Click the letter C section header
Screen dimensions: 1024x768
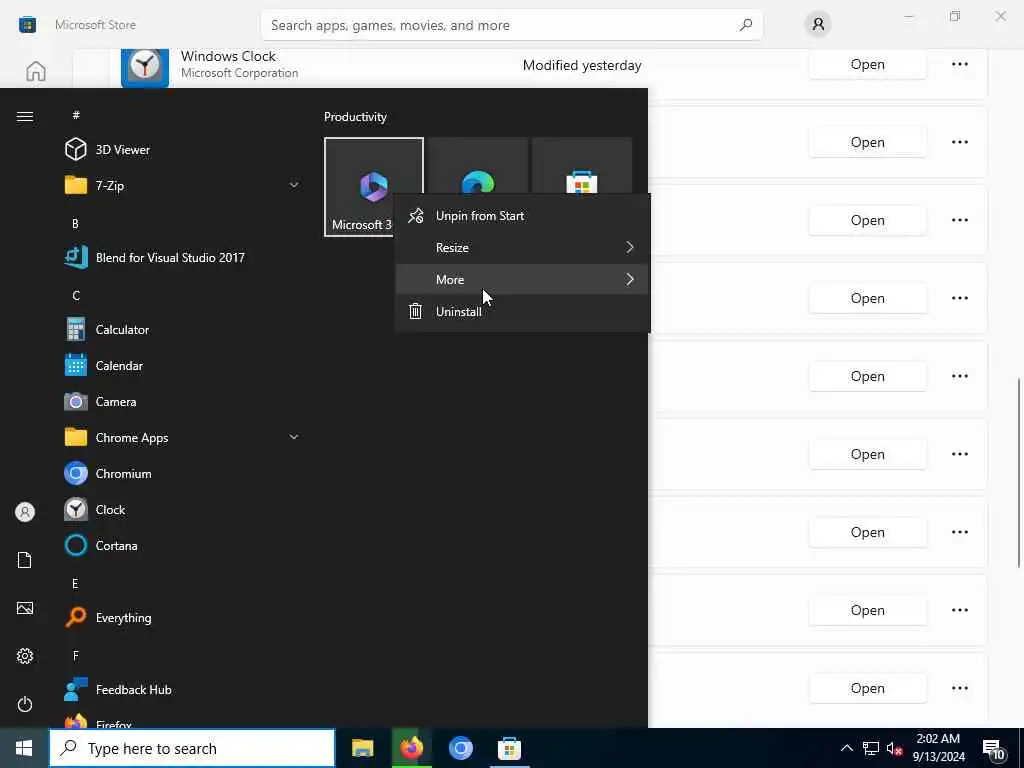[x=76, y=295]
